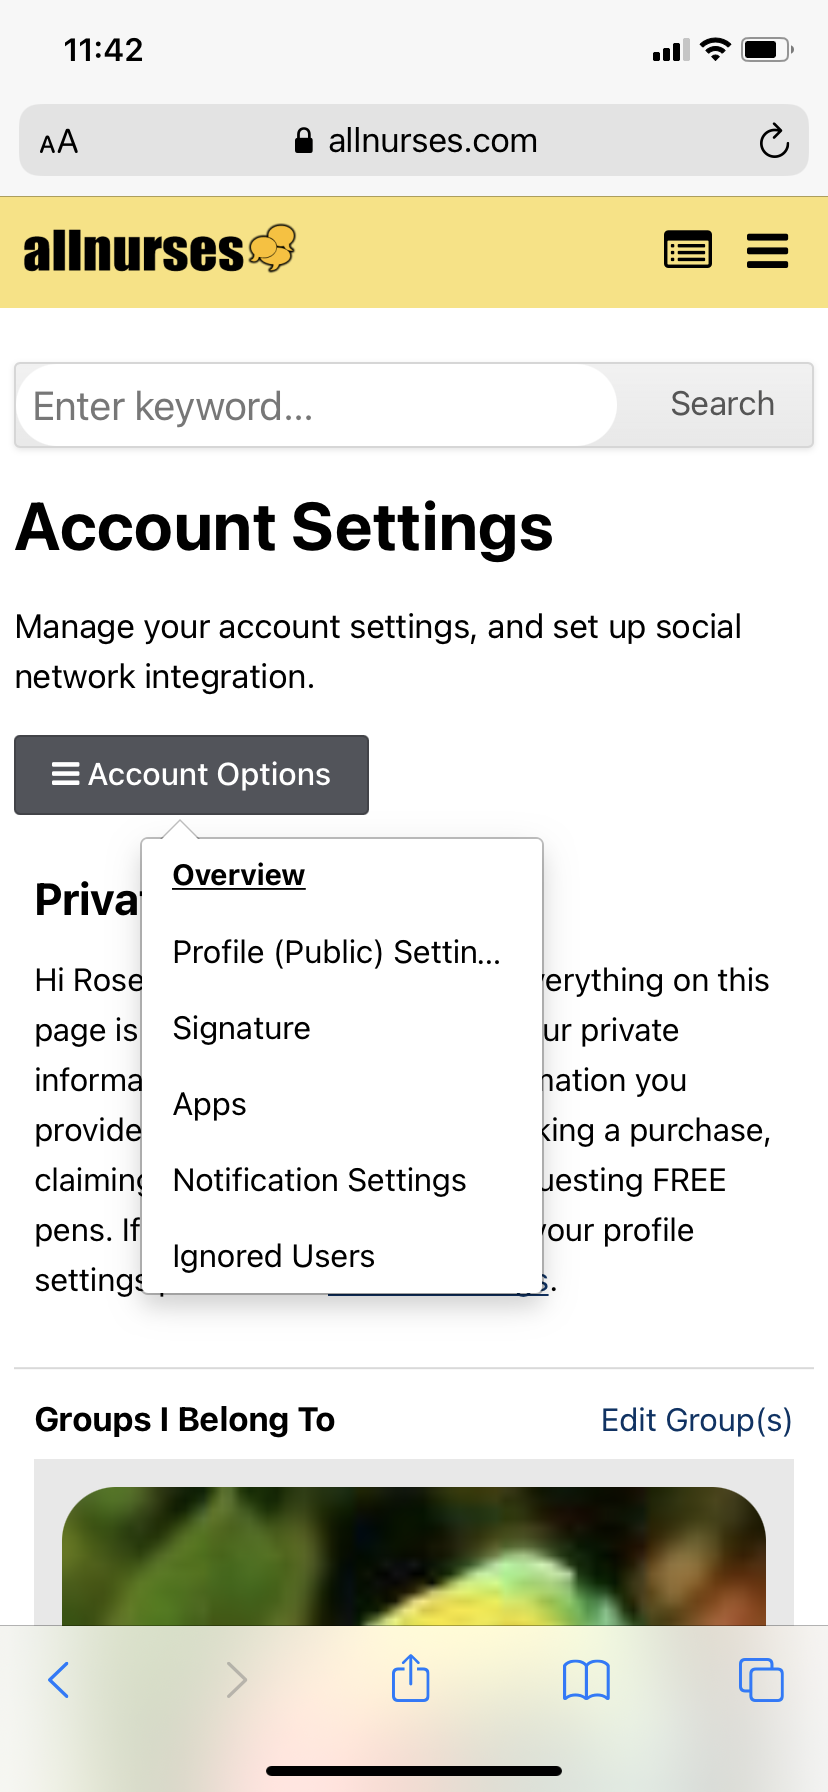Go to Ignored Users option
This screenshot has width=828, height=1792.
point(273,1256)
